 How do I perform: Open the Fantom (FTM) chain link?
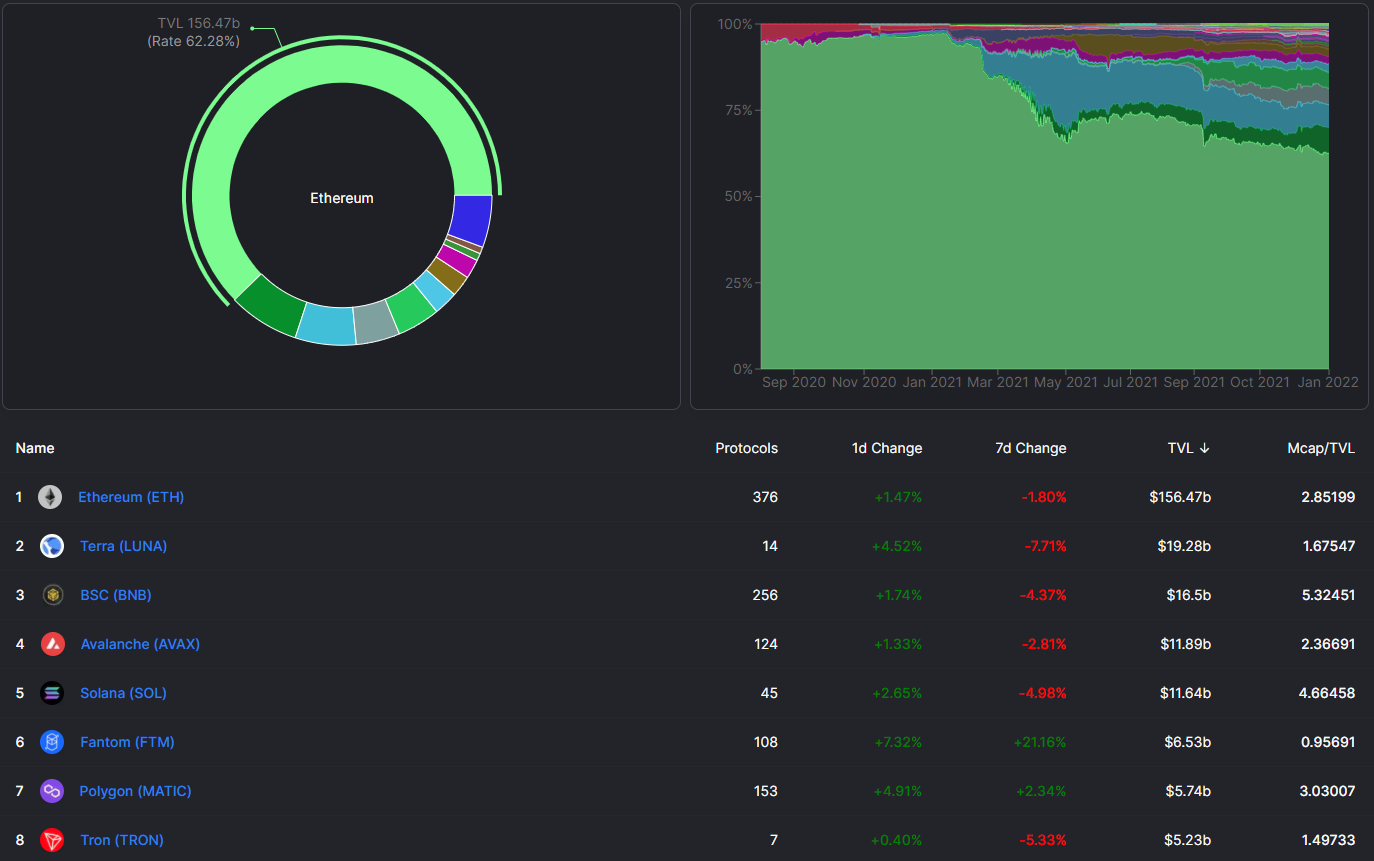[x=127, y=742]
